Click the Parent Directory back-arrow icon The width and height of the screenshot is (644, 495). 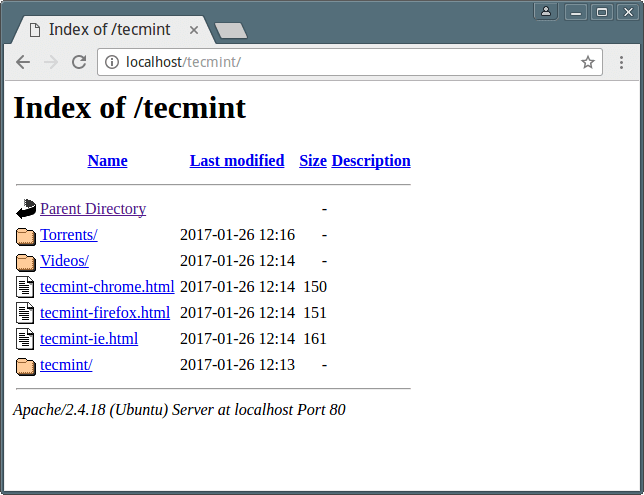tap(26, 210)
